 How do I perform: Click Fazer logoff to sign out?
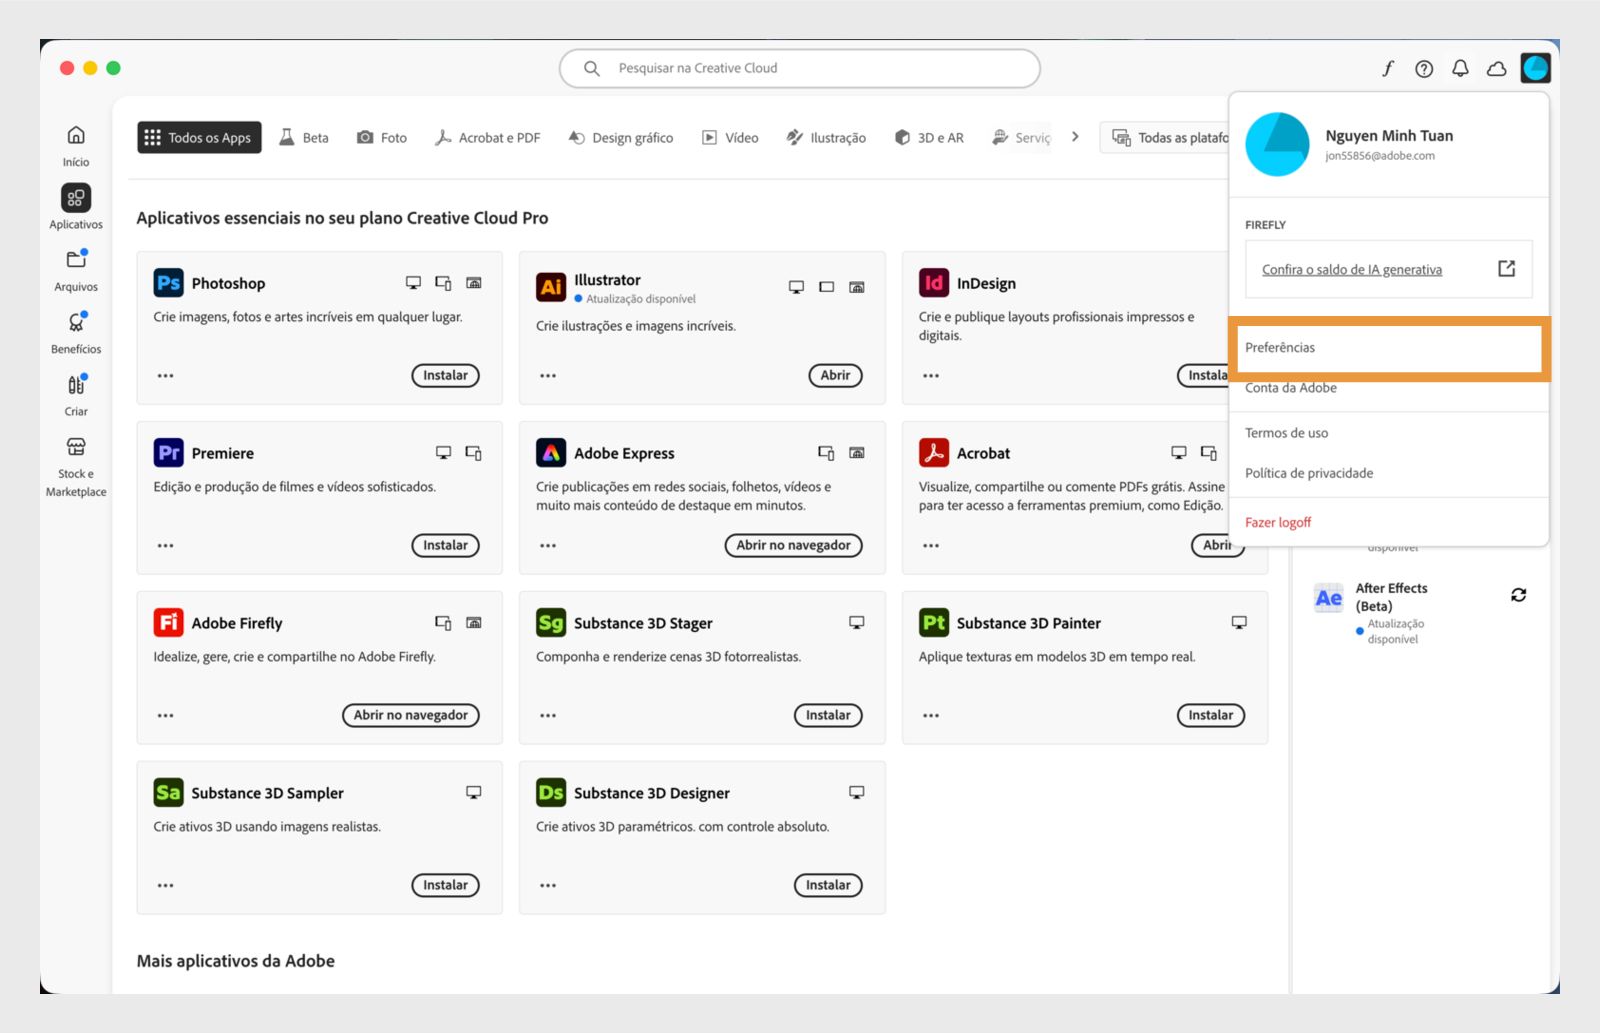(1277, 522)
